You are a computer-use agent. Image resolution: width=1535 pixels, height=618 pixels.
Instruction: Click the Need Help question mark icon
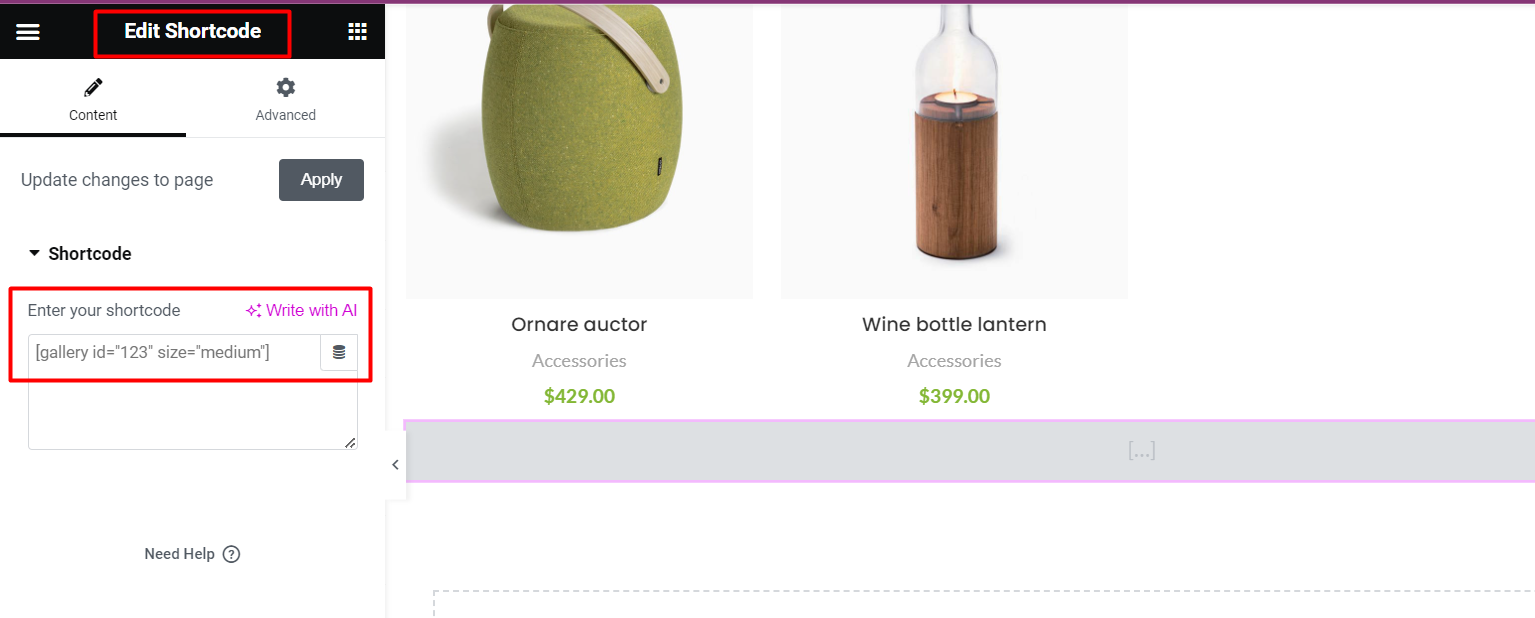[x=231, y=554]
